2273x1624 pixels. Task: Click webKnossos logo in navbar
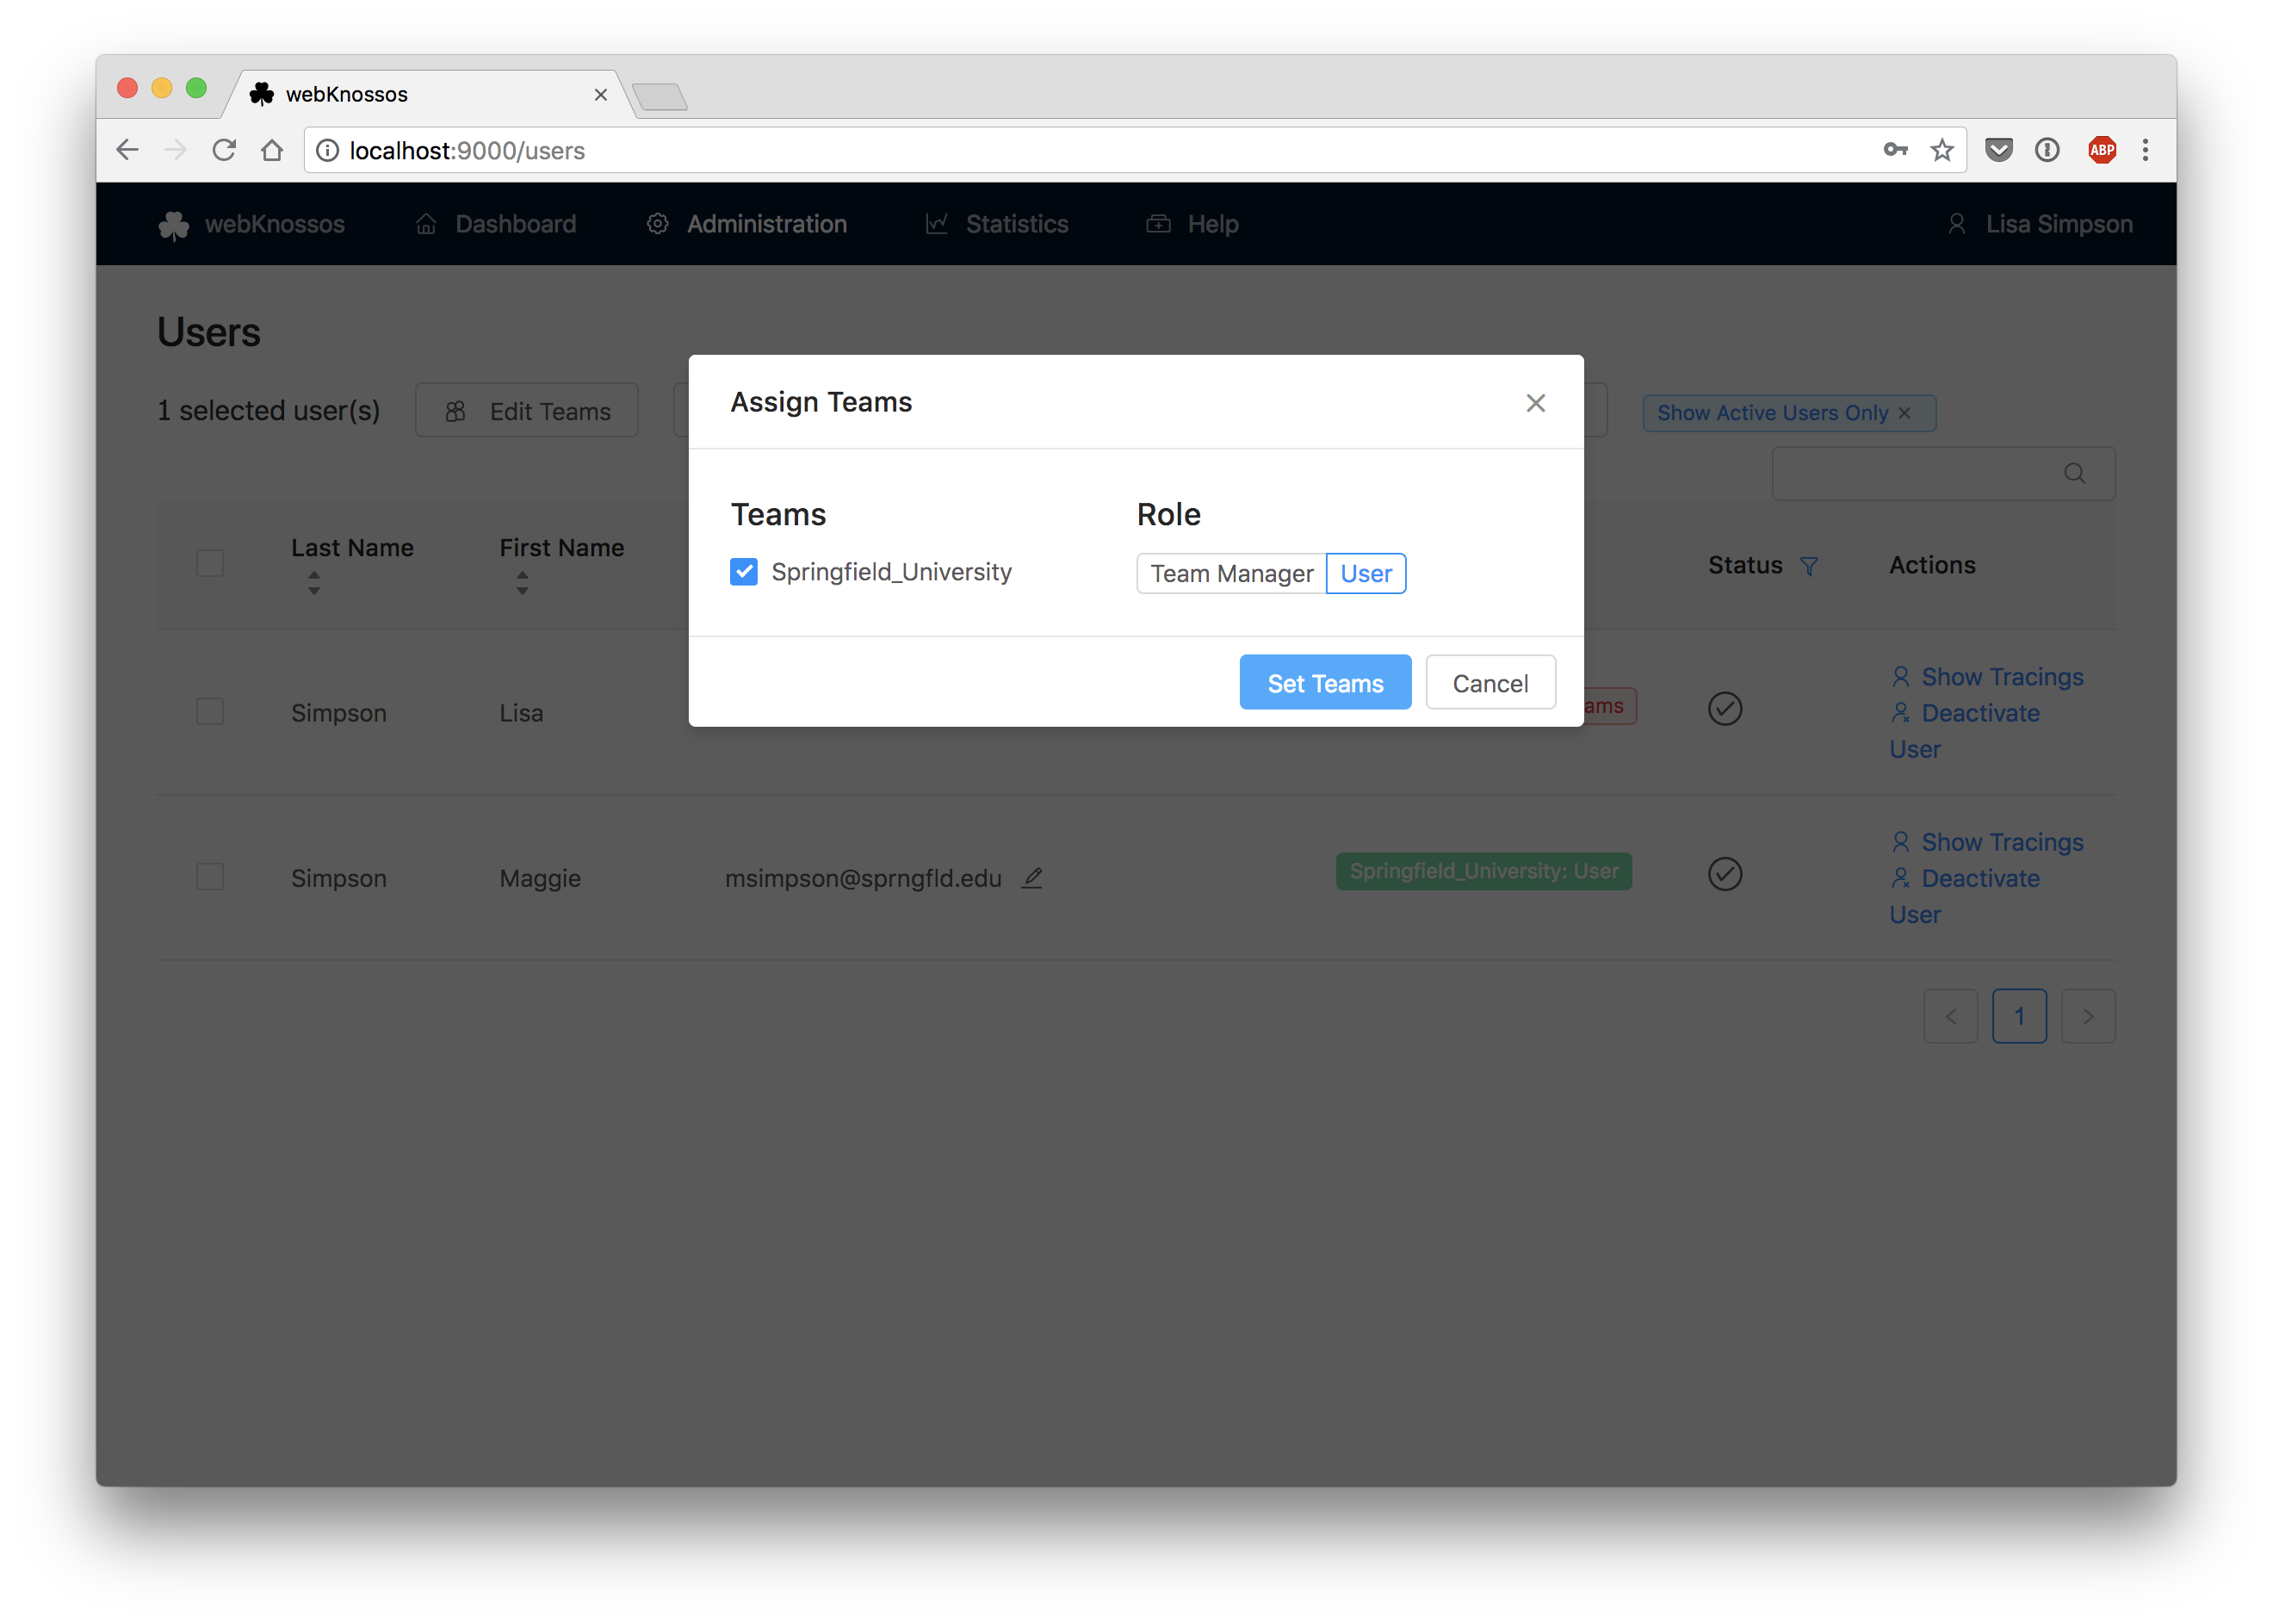point(251,224)
